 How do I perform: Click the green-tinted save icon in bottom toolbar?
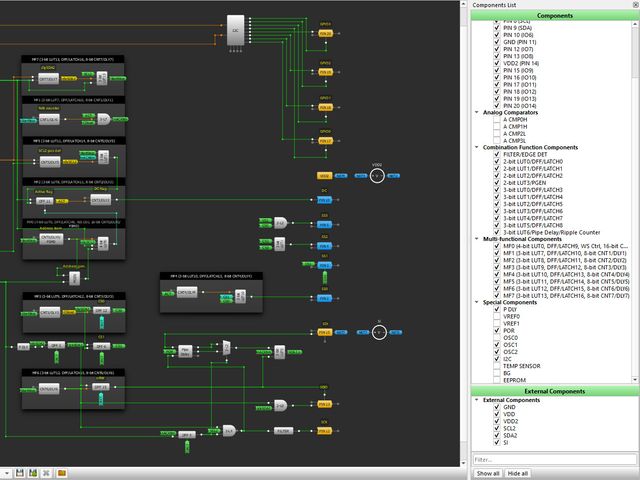(33, 473)
